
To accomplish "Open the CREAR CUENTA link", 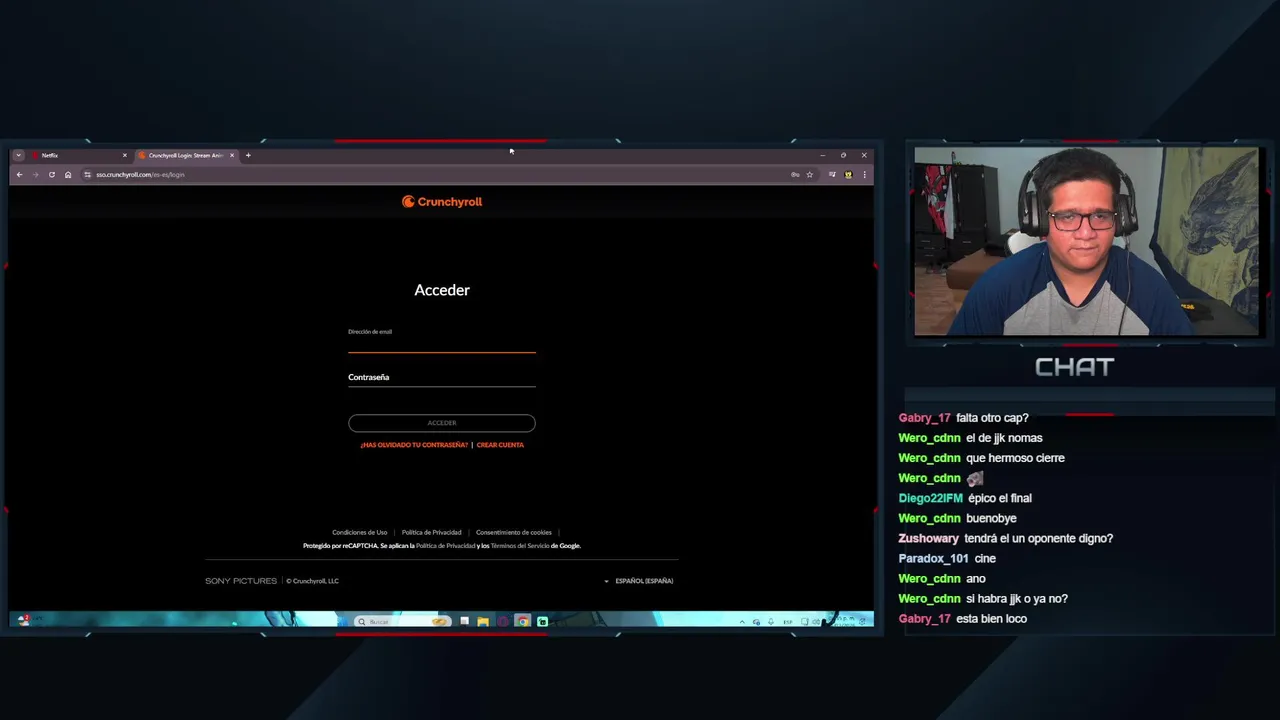I will [500, 445].
